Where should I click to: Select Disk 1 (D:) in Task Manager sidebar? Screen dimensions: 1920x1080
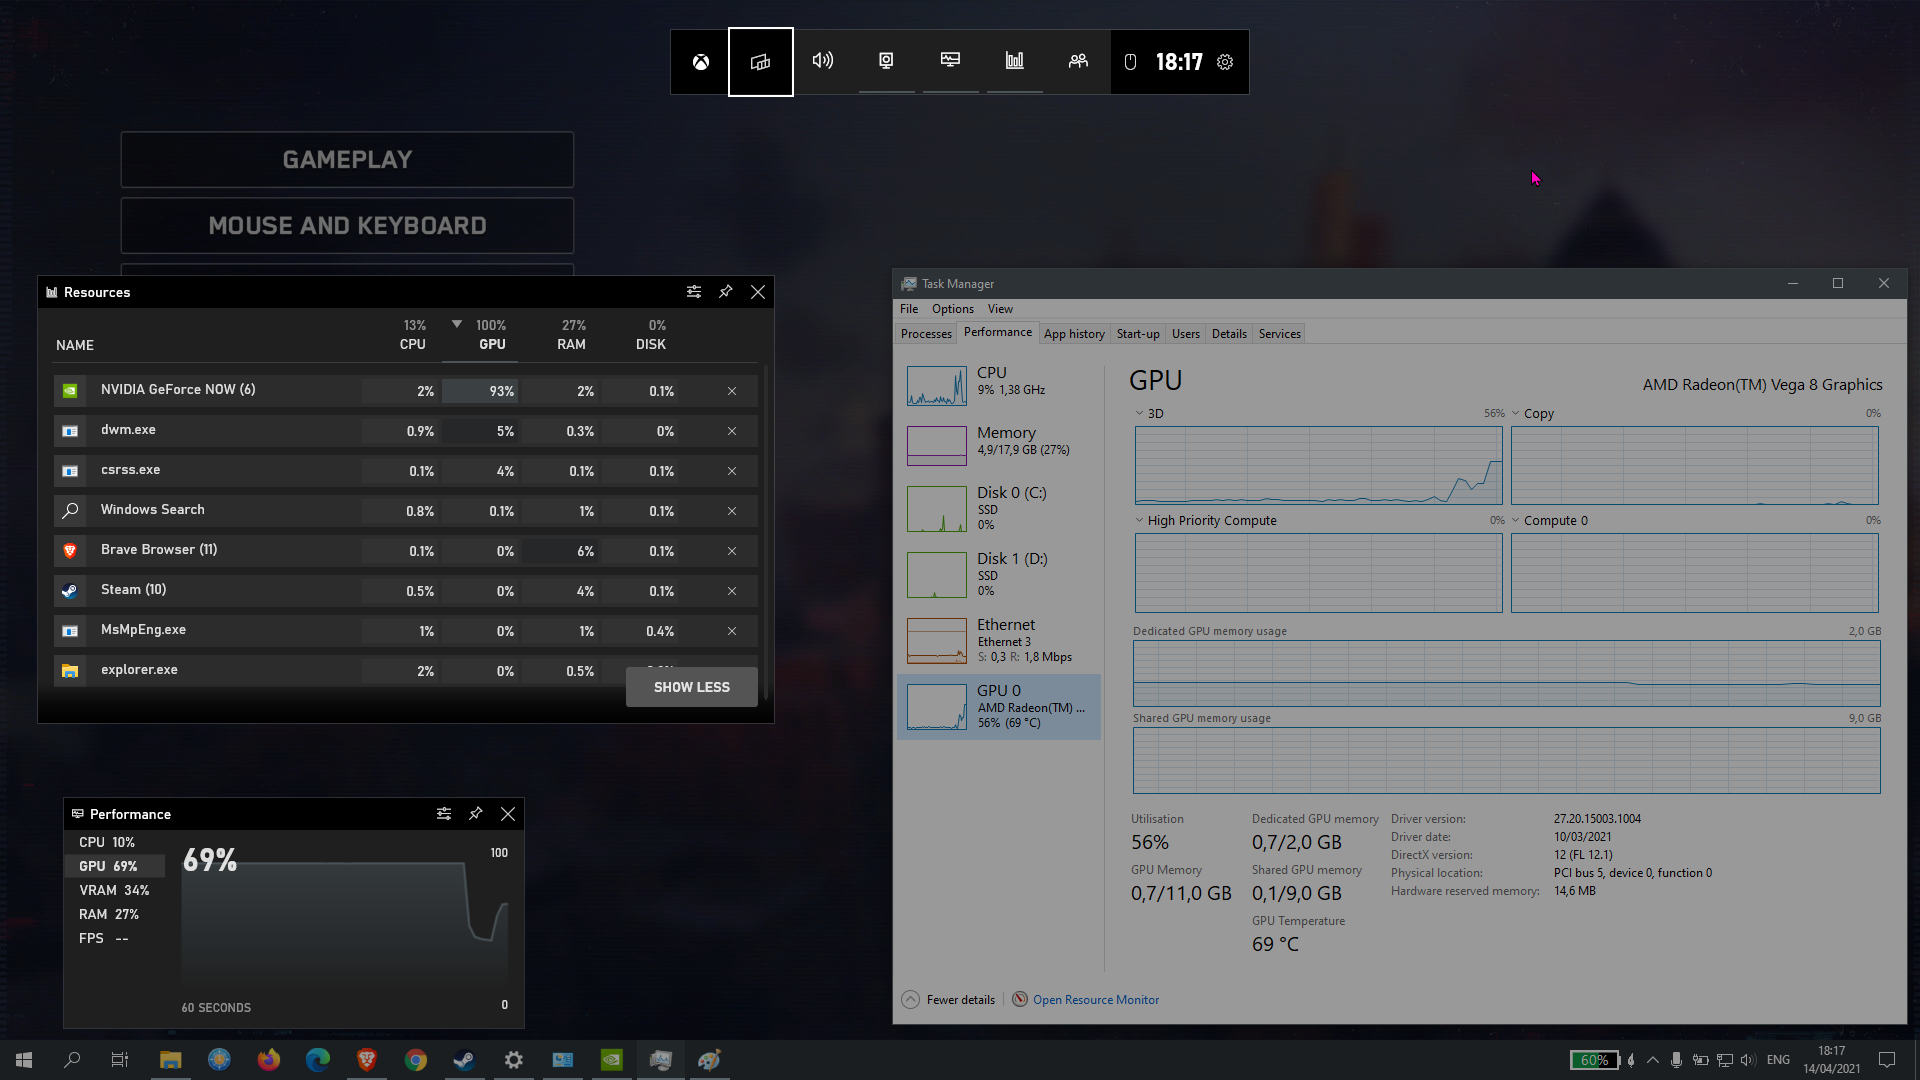tap(999, 574)
